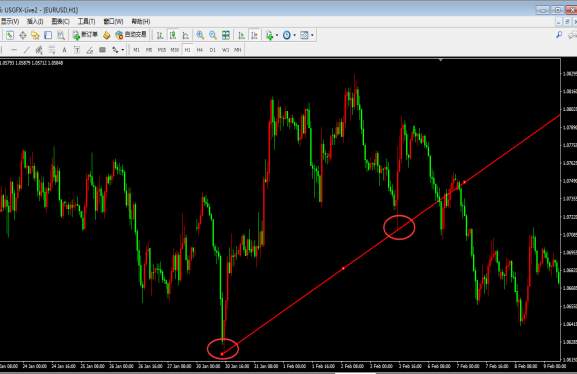The height and width of the screenshot is (374, 577).
Task: Select the equidistant channel tool
Action: point(39,50)
